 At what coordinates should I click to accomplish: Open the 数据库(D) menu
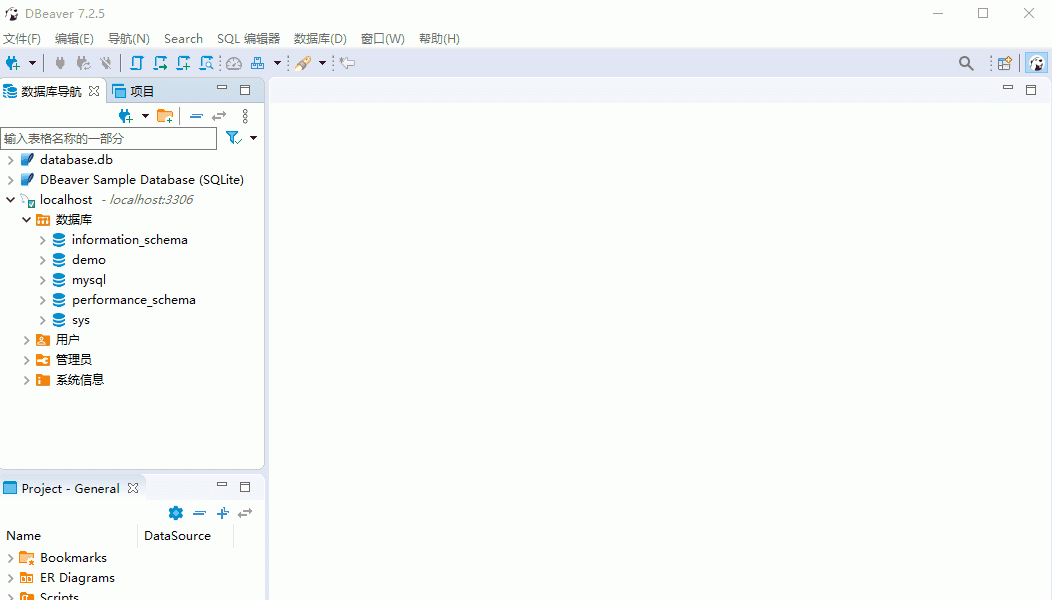click(320, 39)
